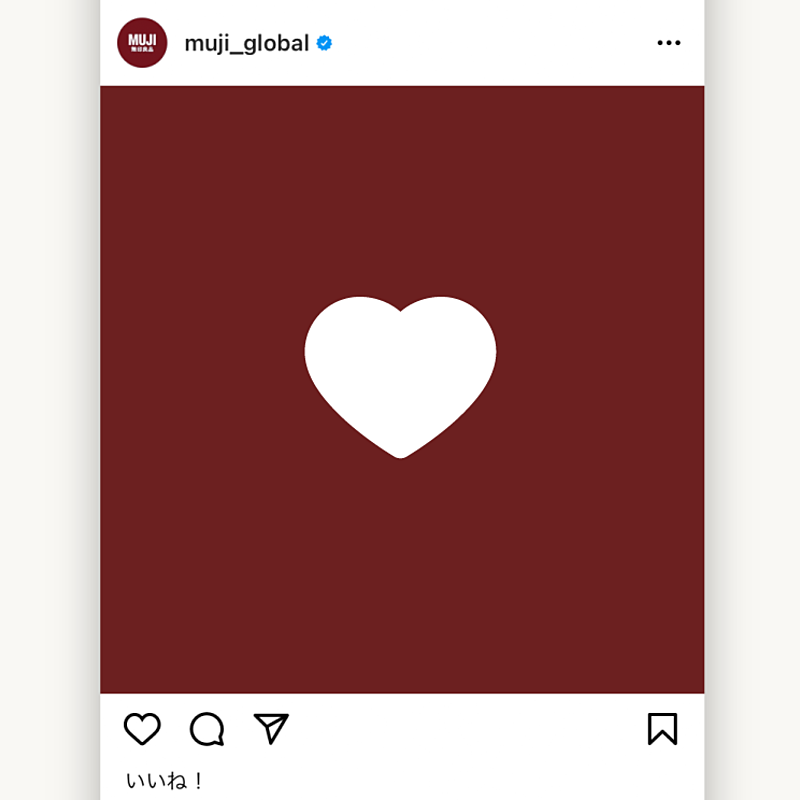The height and width of the screenshot is (800, 800).
Task: Open comments via the speech bubble icon
Action: coord(207,729)
